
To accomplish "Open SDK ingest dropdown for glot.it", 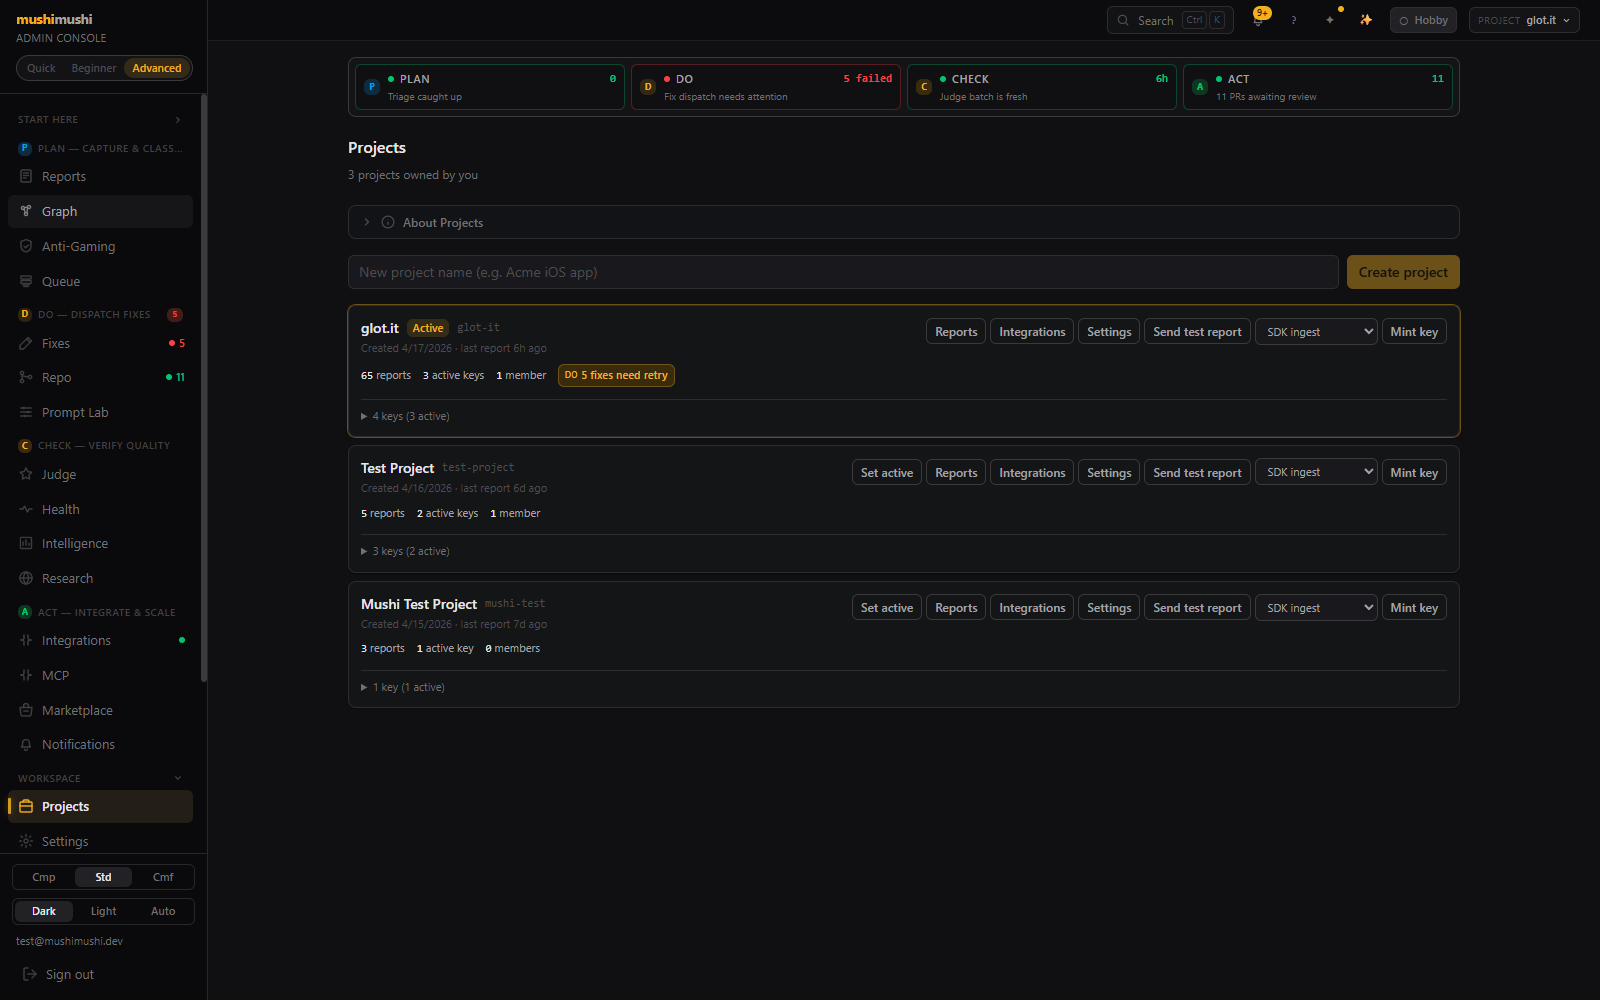I will coord(1317,332).
